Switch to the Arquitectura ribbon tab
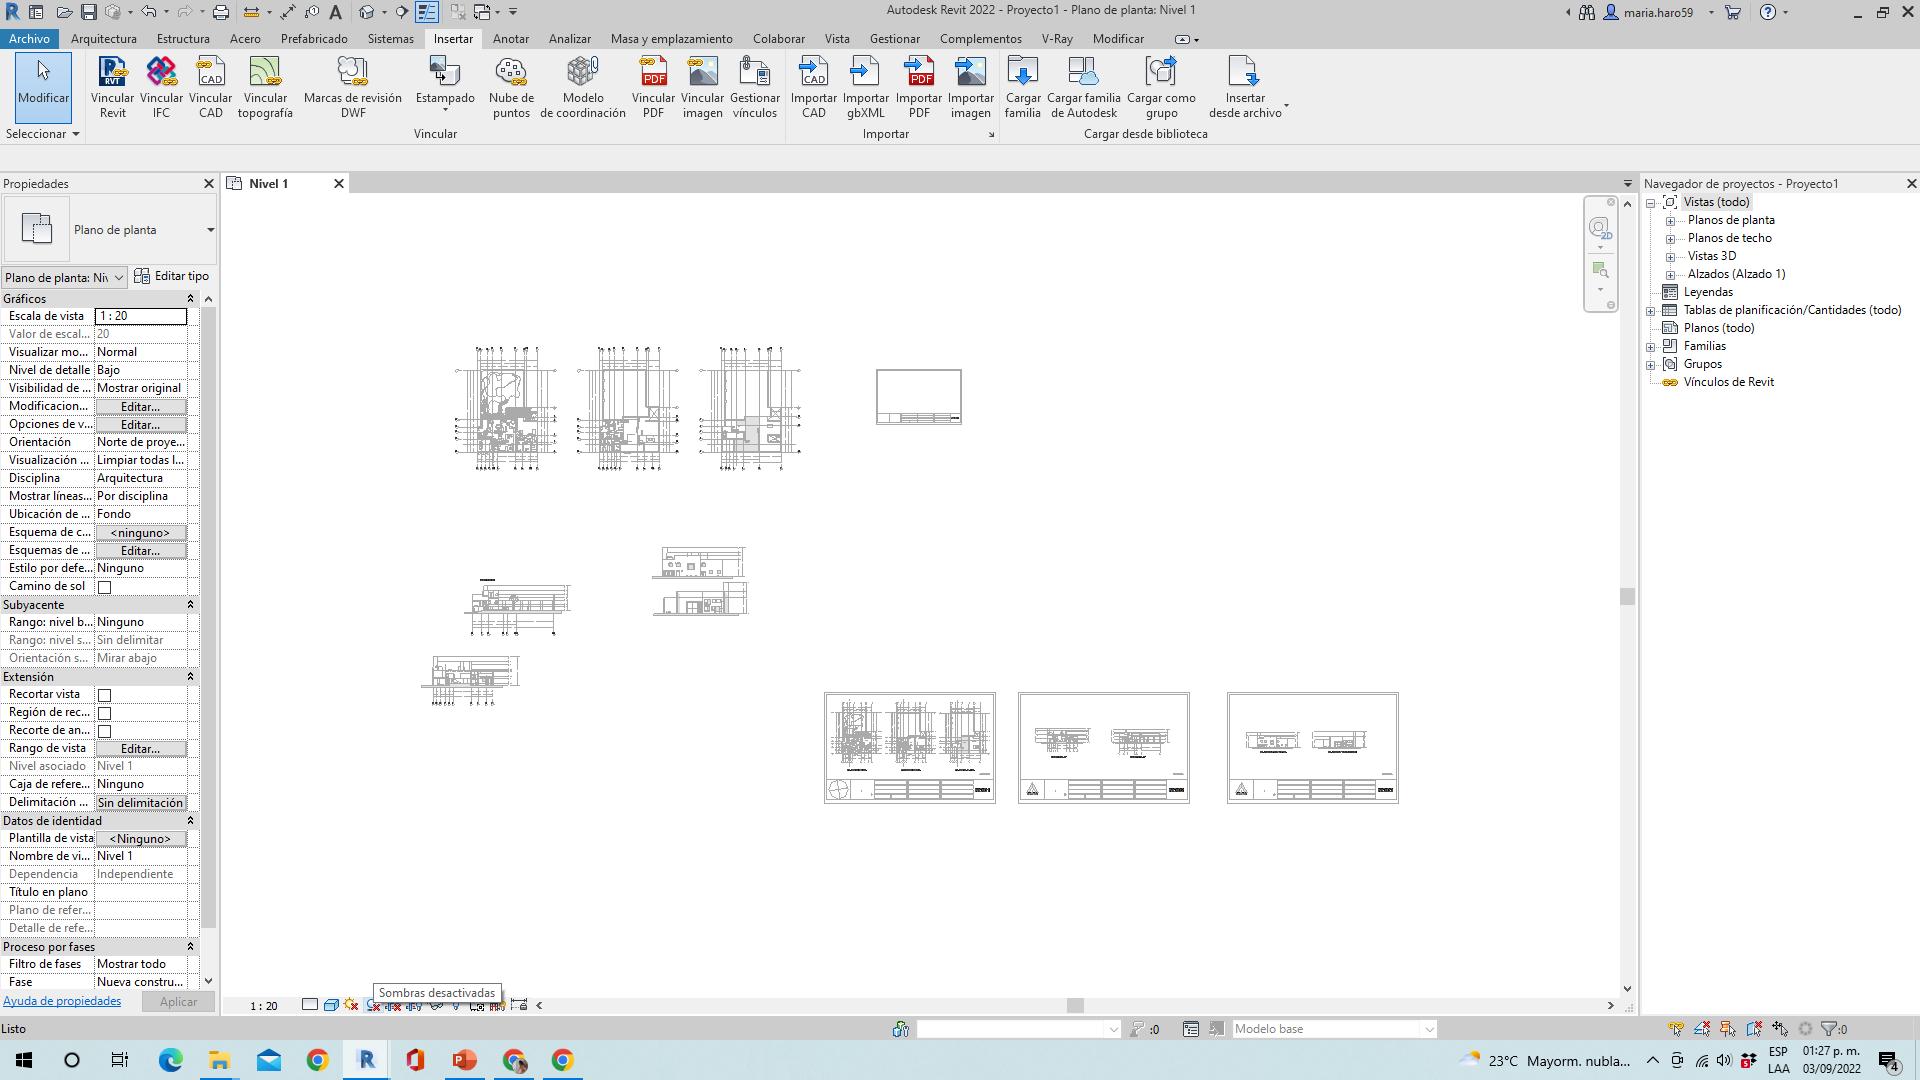Image resolution: width=1920 pixels, height=1080 pixels. tap(104, 39)
